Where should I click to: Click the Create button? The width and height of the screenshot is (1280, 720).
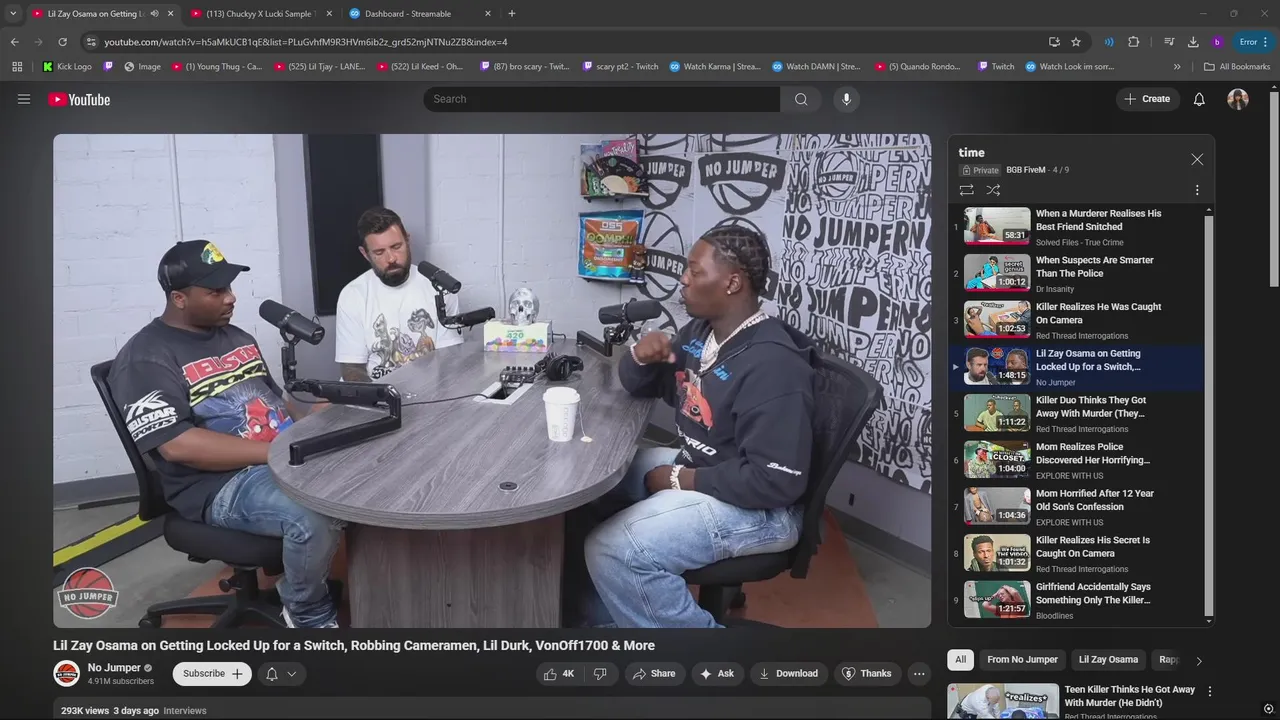pos(1146,99)
